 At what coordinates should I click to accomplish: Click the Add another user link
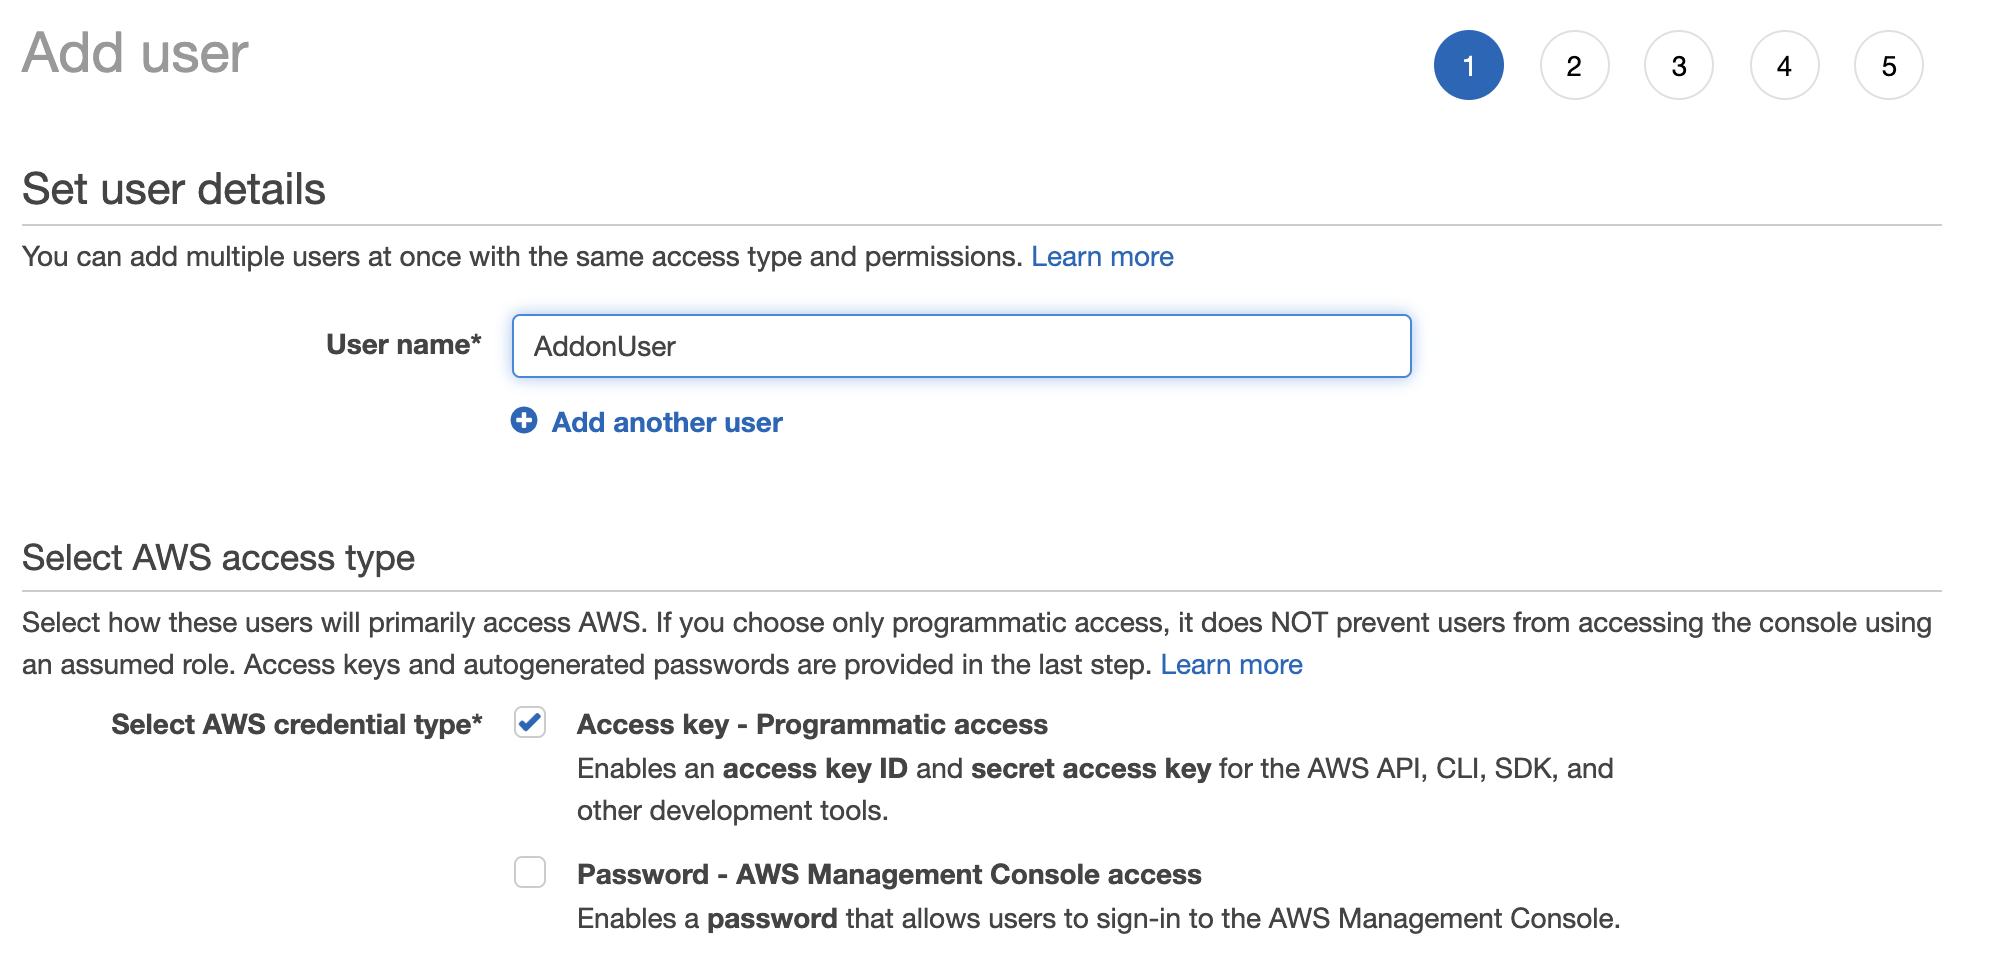[667, 422]
